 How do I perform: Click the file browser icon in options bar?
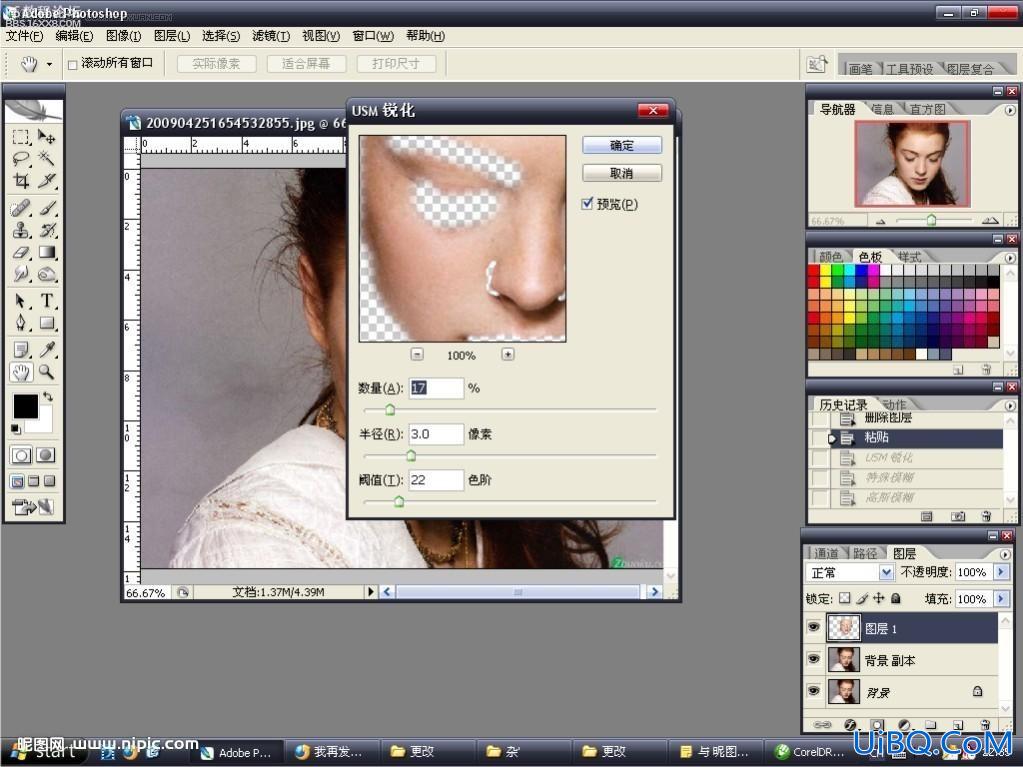pos(817,65)
